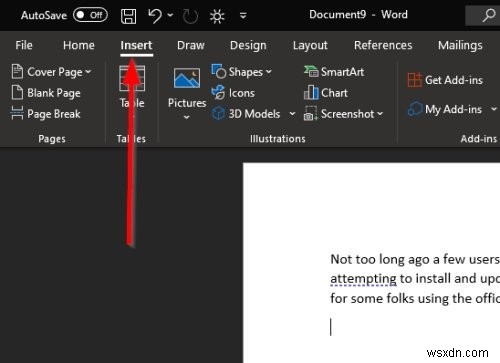Open the Mailings tab
Viewport: 500px width, 363px height.
pyautogui.click(x=460, y=45)
